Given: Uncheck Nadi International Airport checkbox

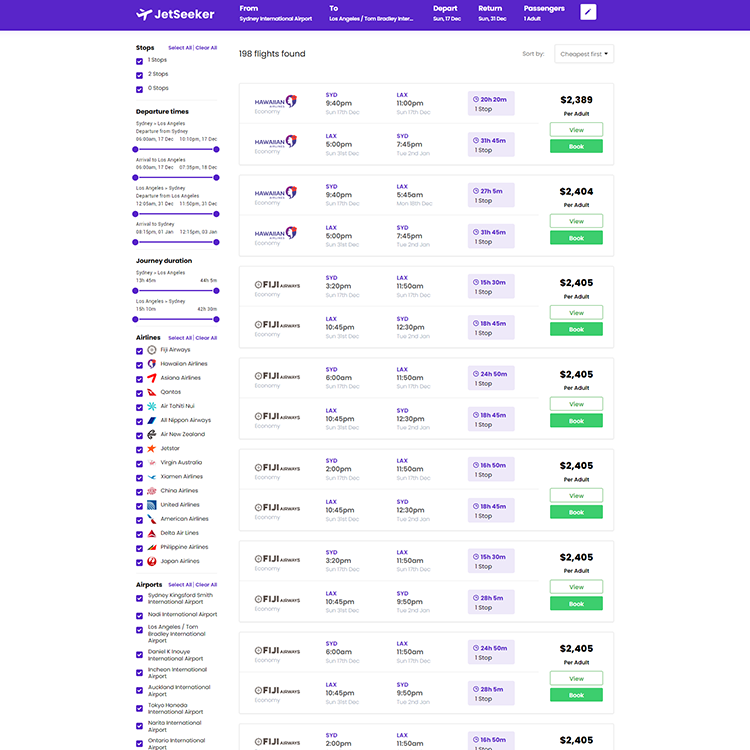Looking at the screenshot, I should [140, 615].
